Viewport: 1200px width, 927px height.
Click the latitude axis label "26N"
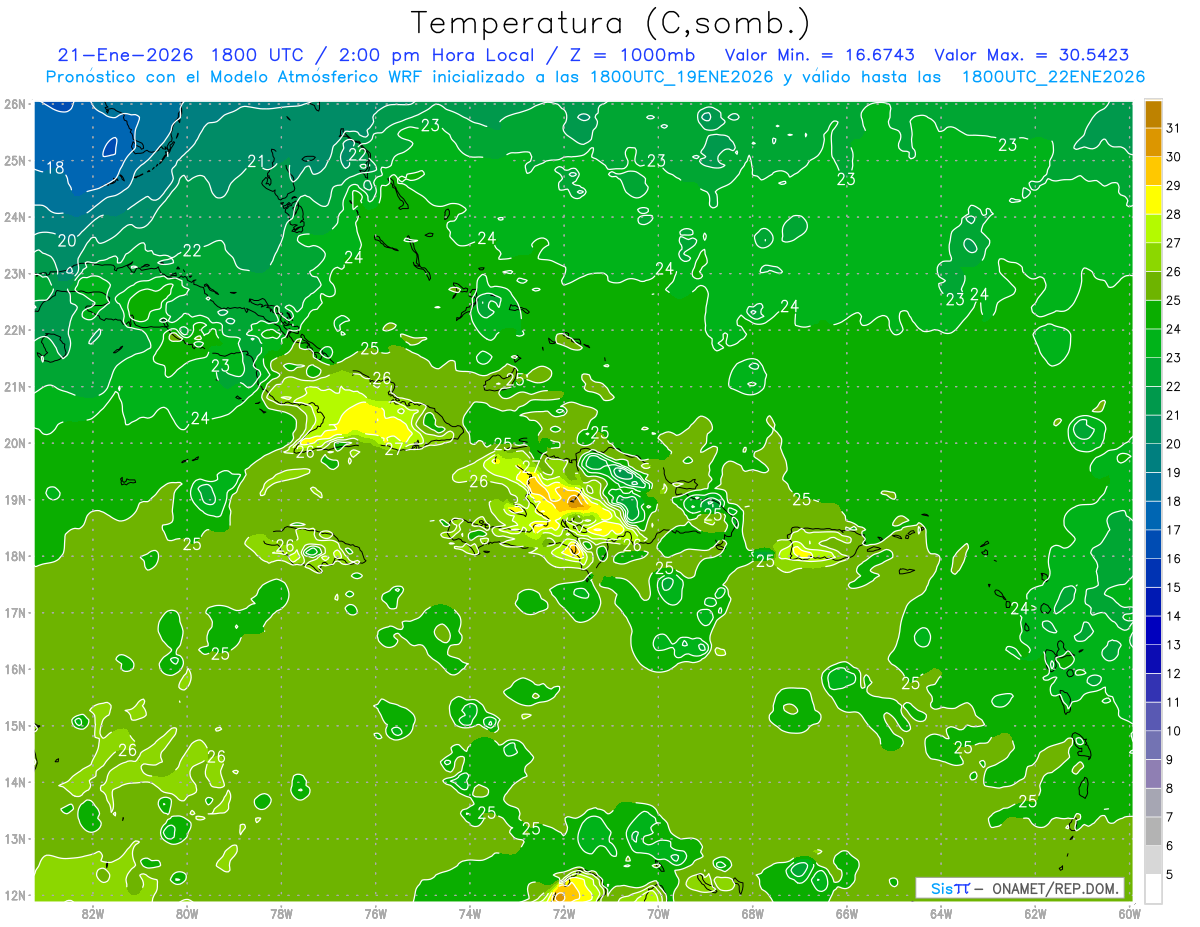coord(14,104)
